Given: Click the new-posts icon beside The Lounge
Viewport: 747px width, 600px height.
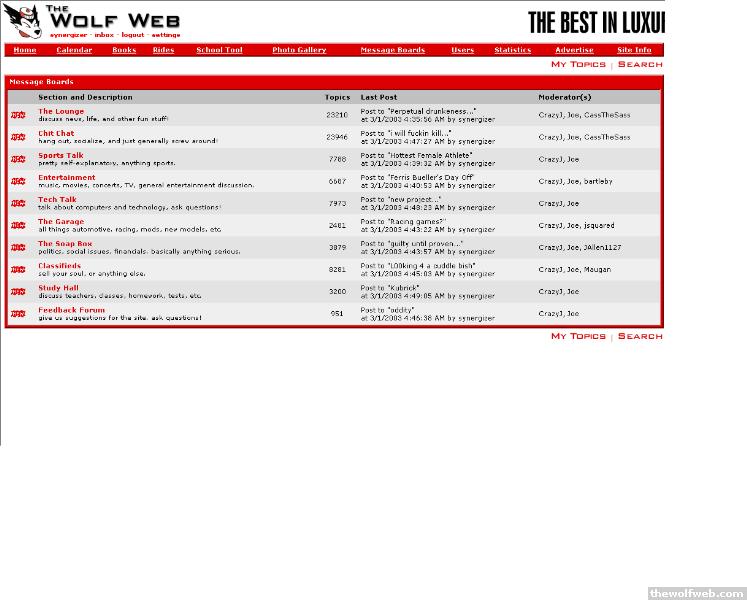Looking at the screenshot, I should coord(18,115).
